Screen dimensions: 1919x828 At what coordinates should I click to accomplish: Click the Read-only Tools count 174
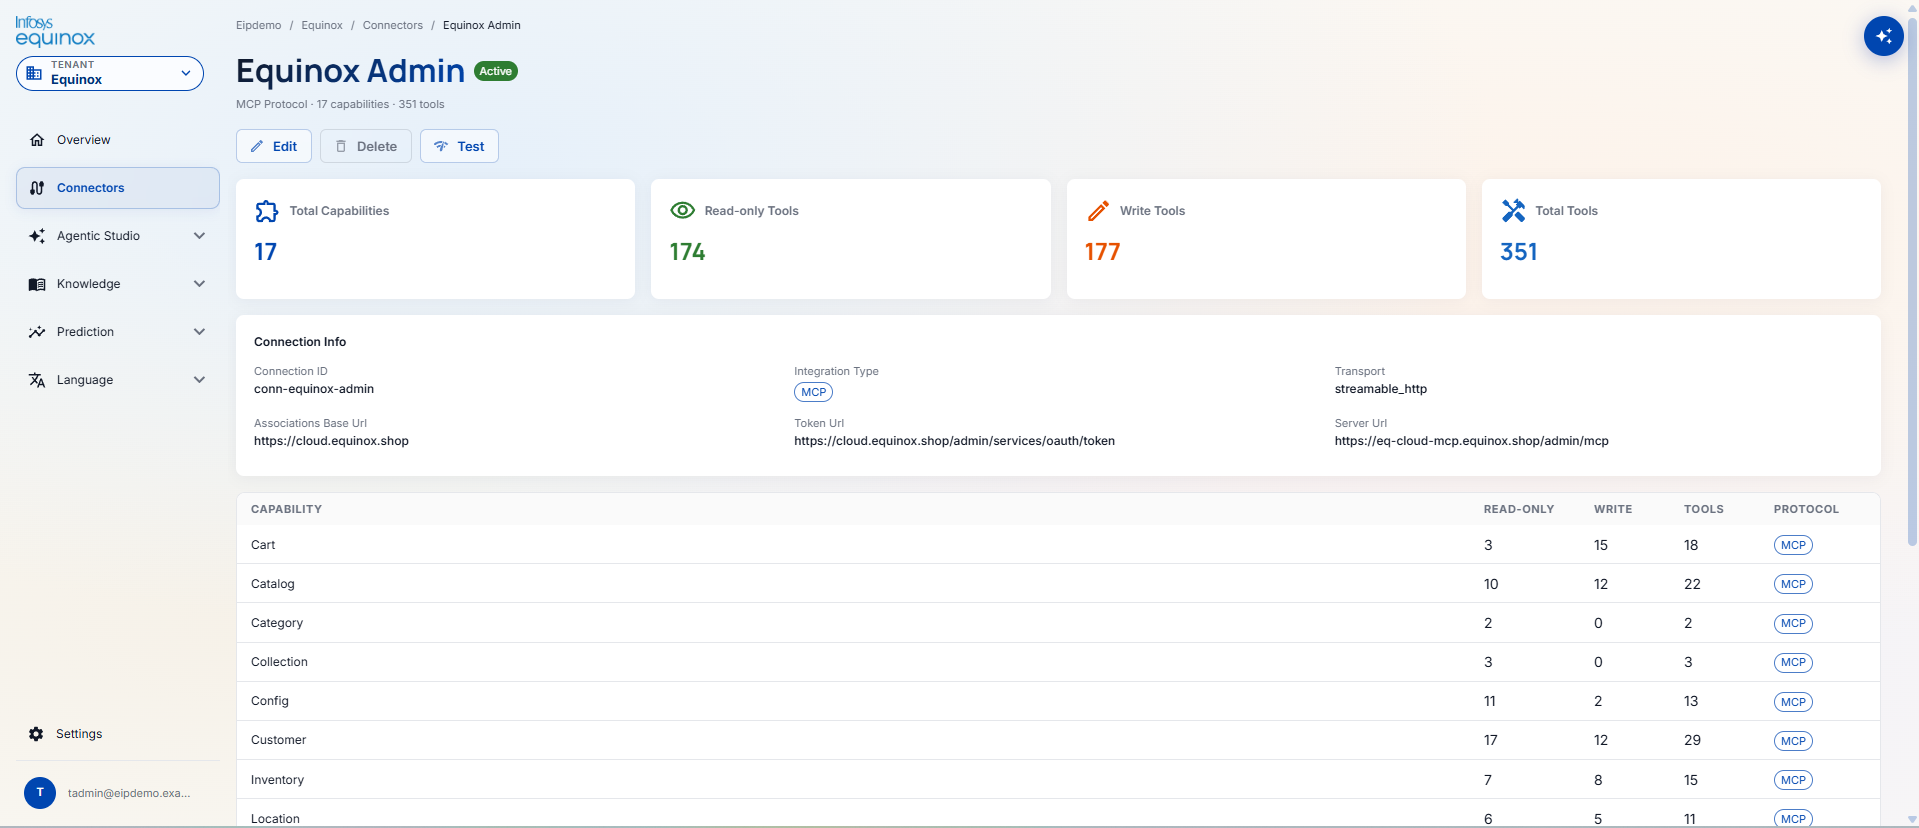[688, 252]
